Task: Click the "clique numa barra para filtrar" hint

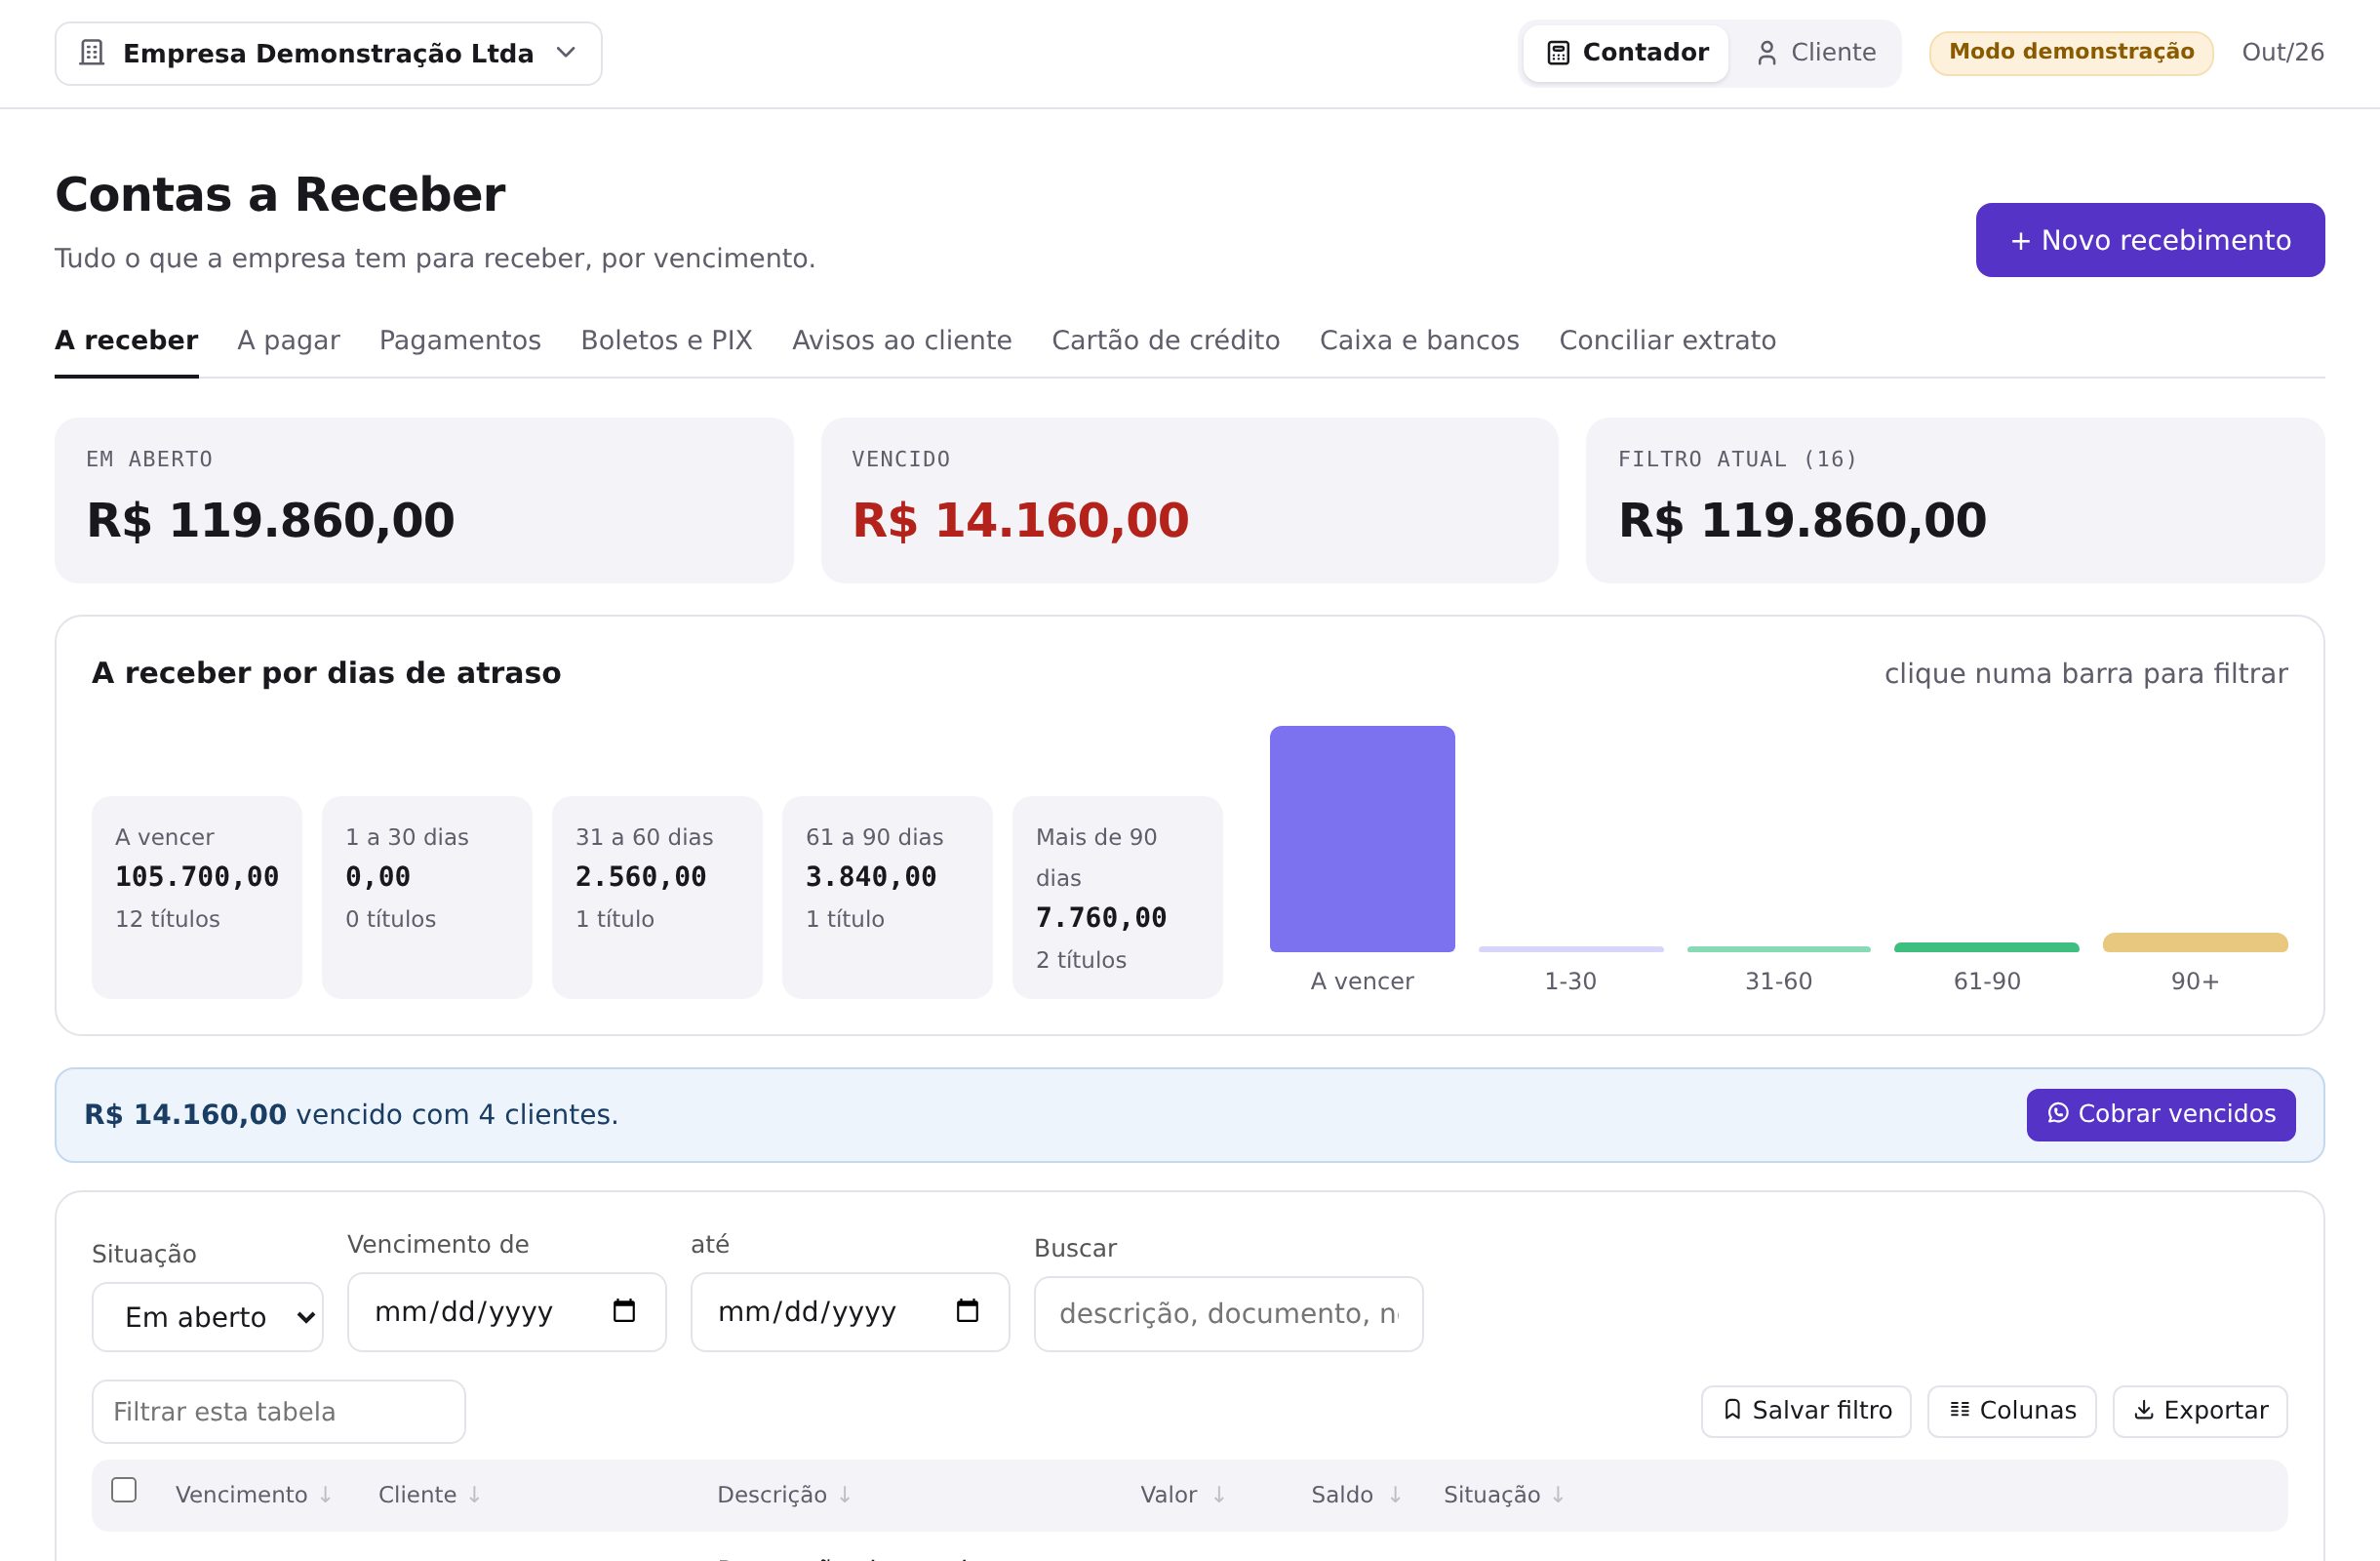Action: 2086,674
